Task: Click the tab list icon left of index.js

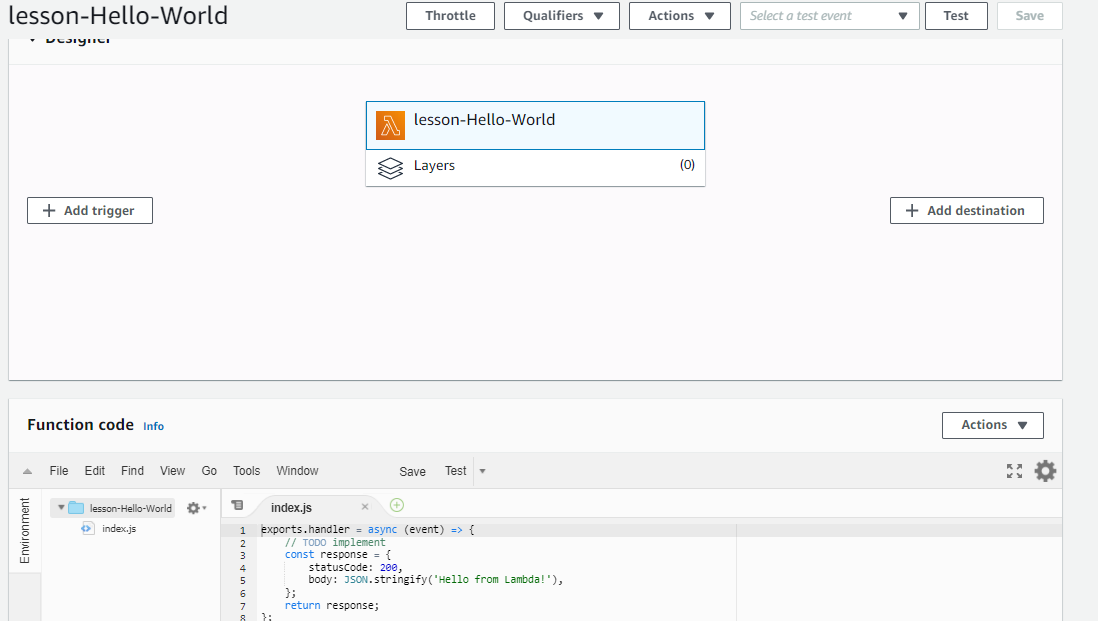Action: (x=237, y=506)
